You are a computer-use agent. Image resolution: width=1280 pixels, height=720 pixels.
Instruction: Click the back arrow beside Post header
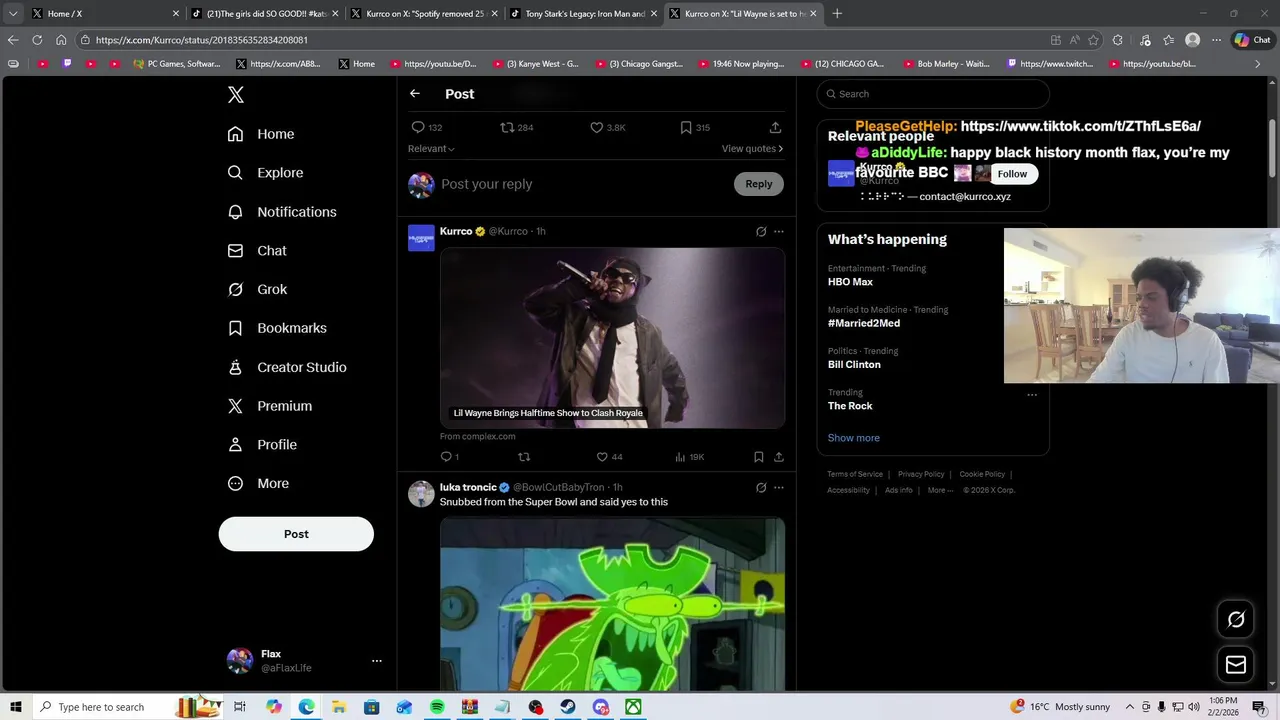coord(415,94)
